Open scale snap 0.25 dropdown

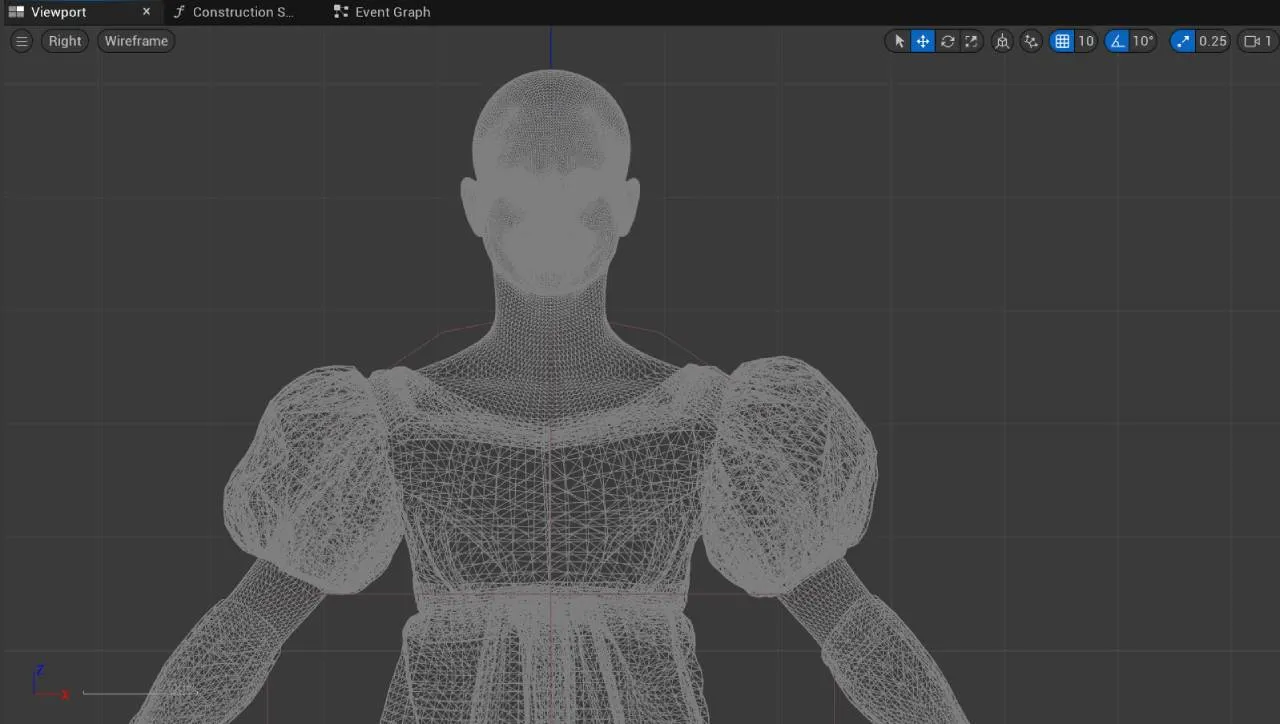tap(1213, 41)
